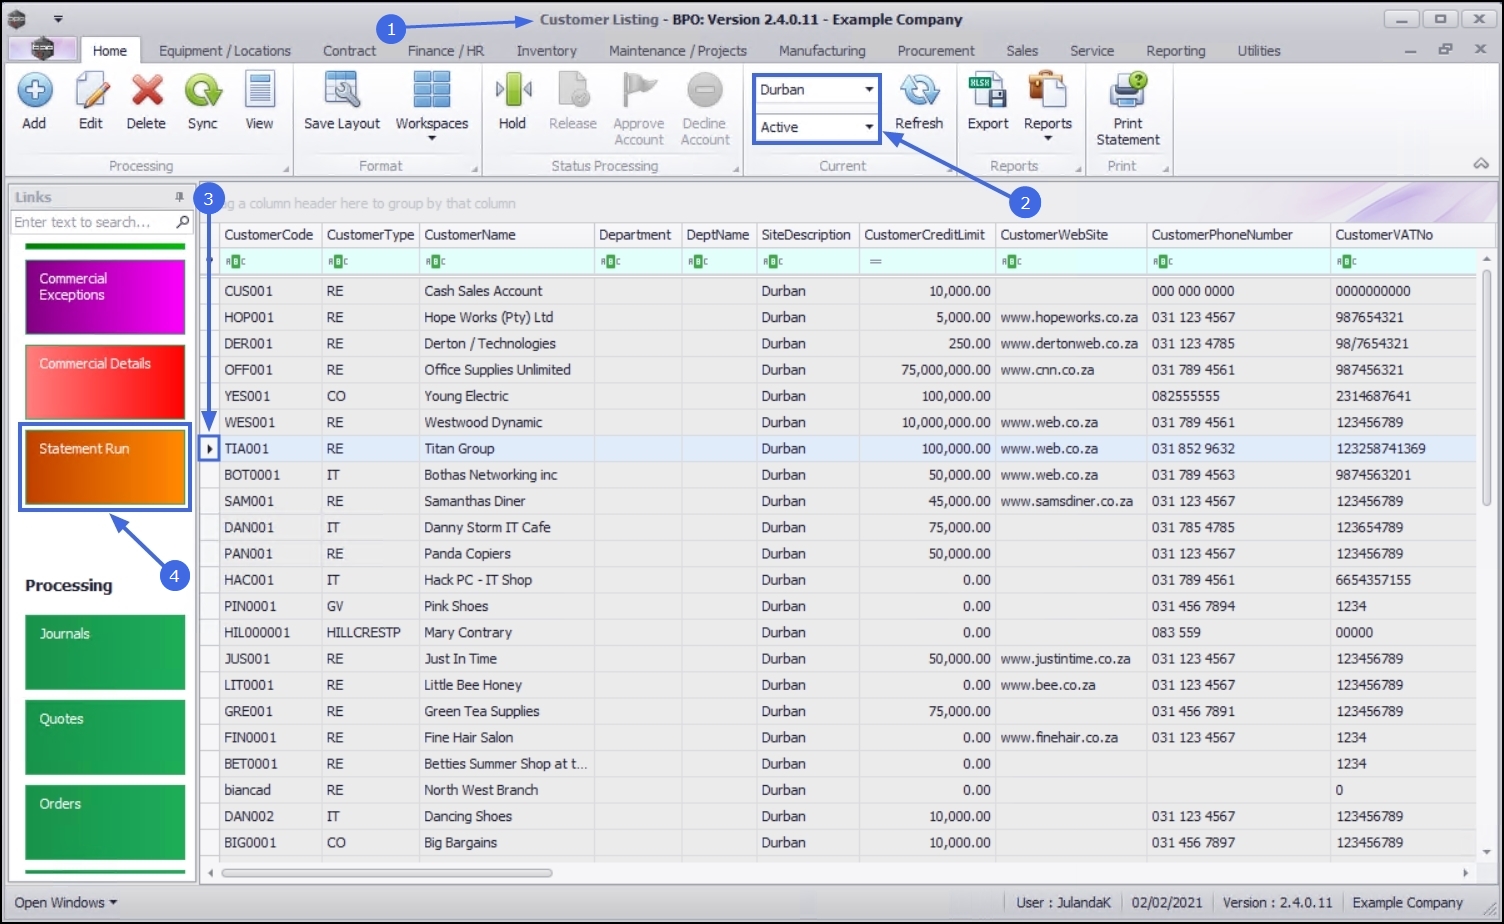Open the Manufacturing tab
Image resolution: width=1504 pixels, height=924 pixels.
[822, 51]
